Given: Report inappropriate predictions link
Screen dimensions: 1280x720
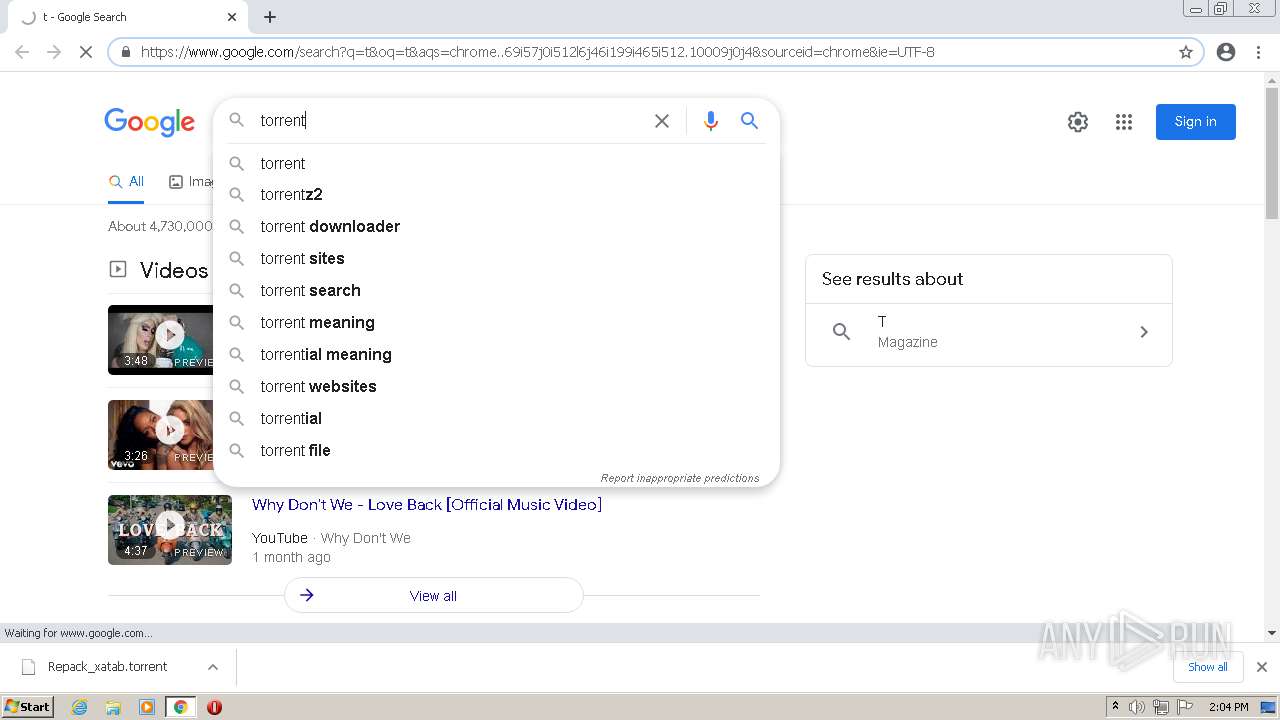Looking at the screenshot, I should pos(680,478).
